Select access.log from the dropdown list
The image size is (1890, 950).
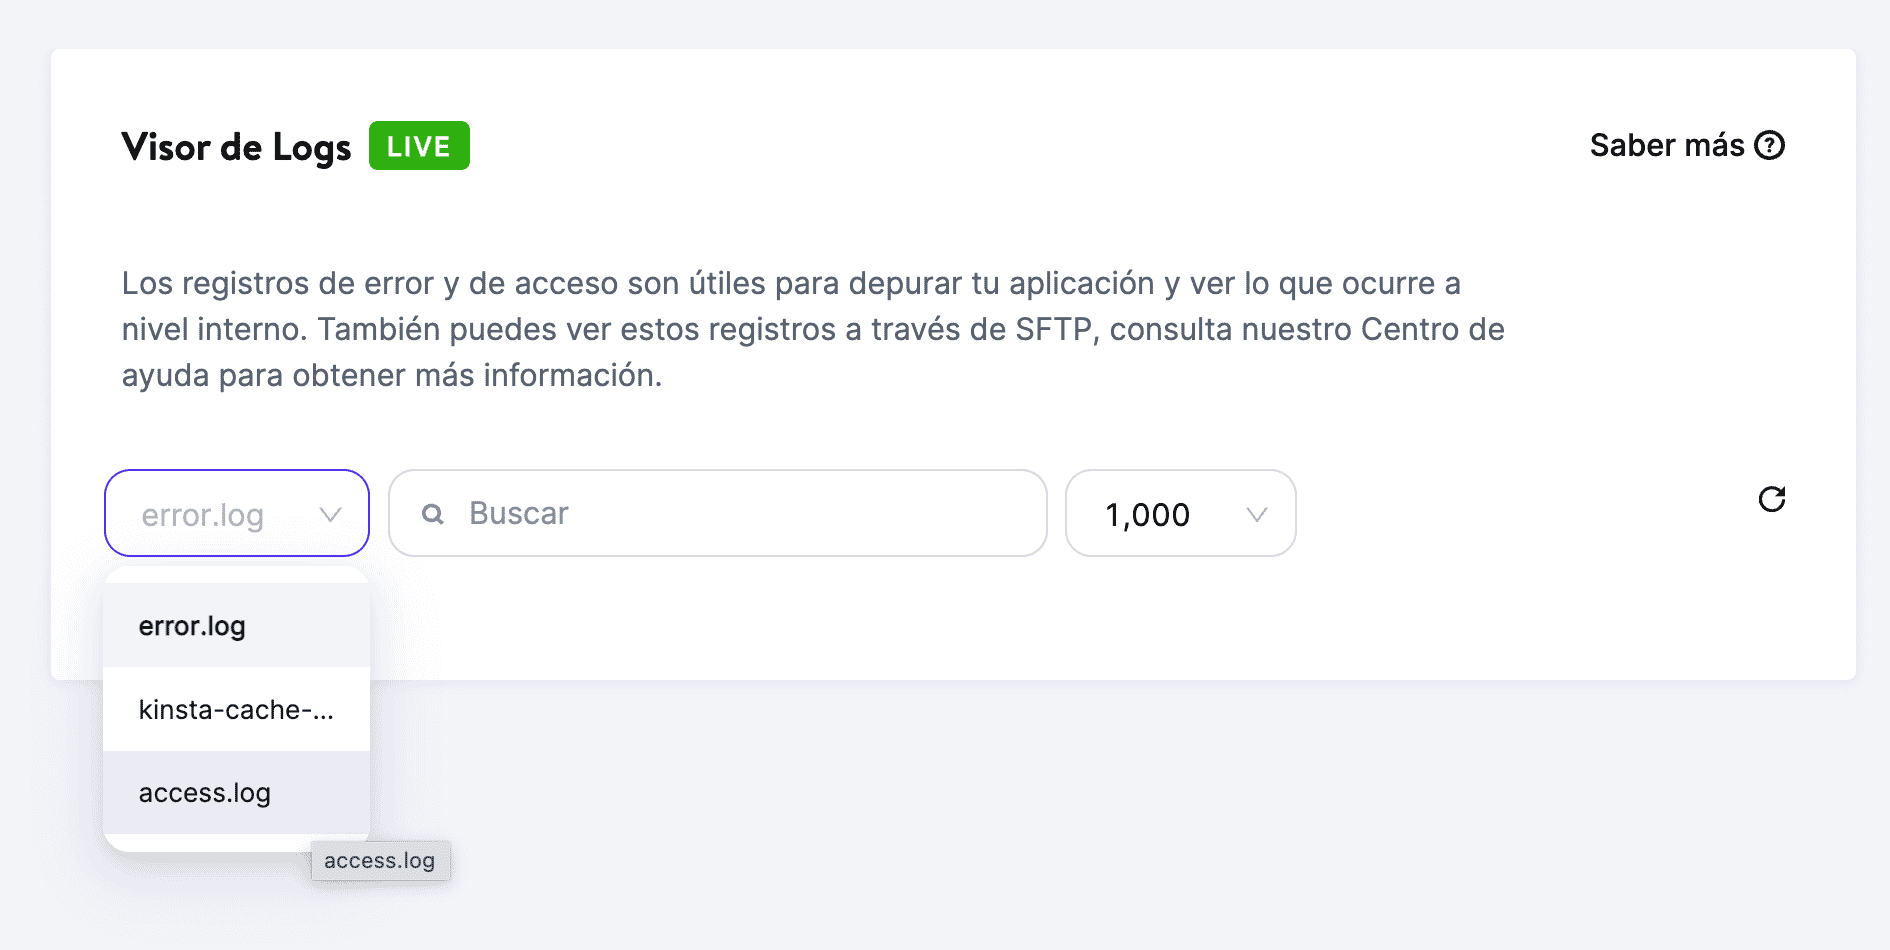(x=205, y=792)
